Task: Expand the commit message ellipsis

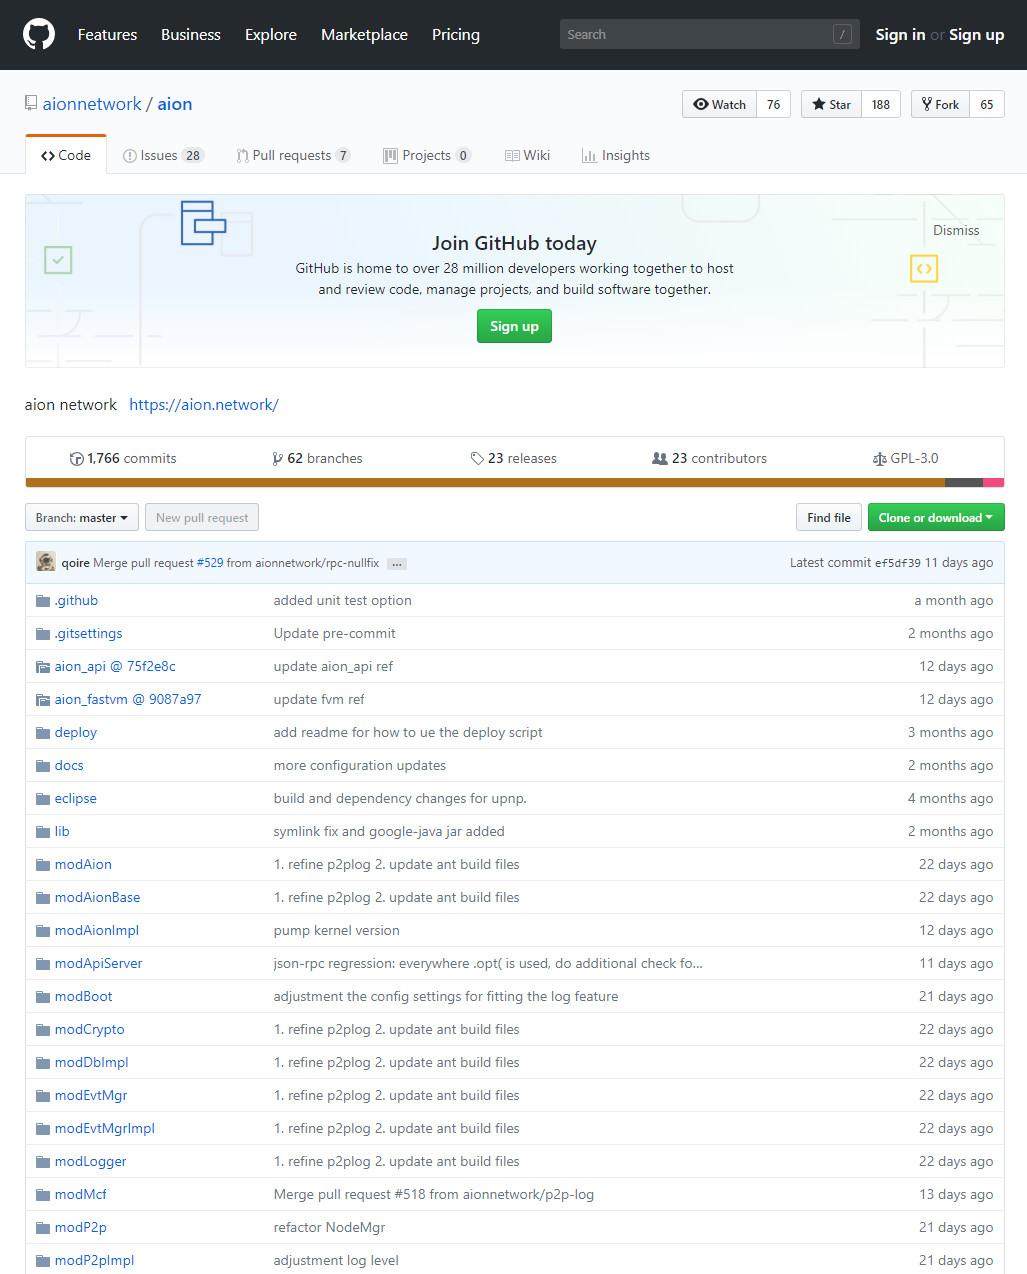Action: click(x=396, y=564)
